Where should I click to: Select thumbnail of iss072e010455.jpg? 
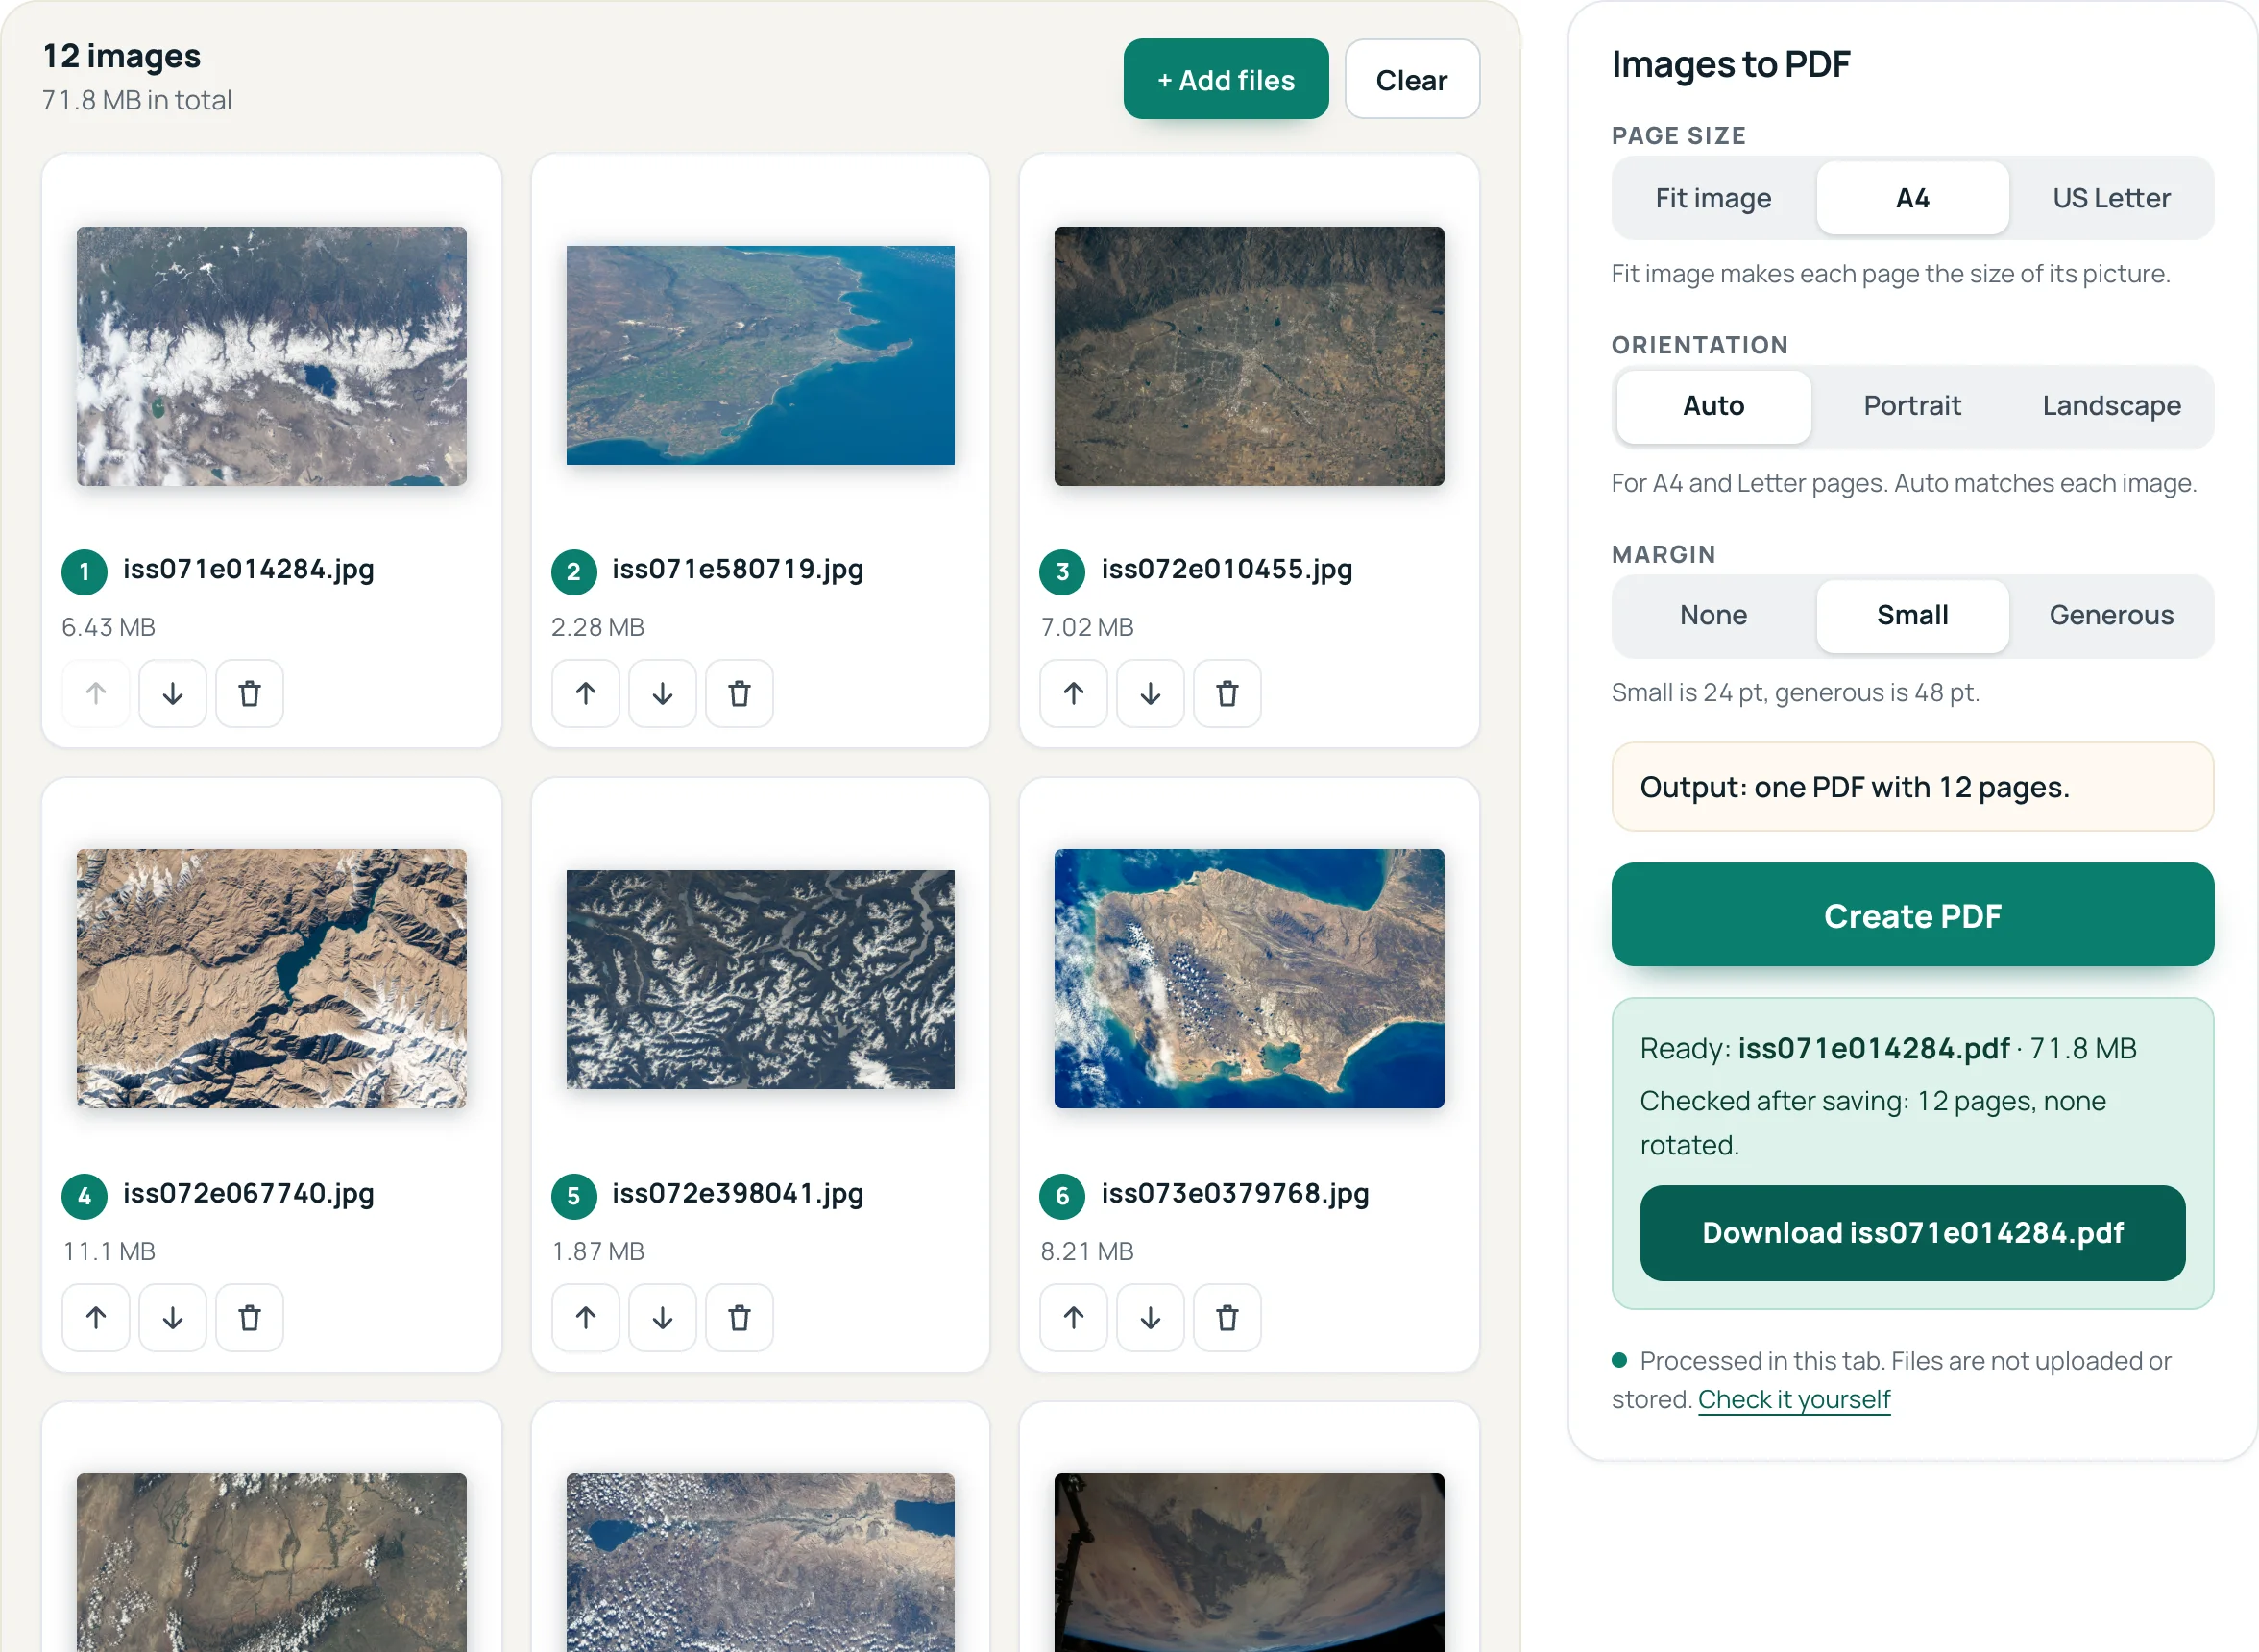coord(1249,356)
